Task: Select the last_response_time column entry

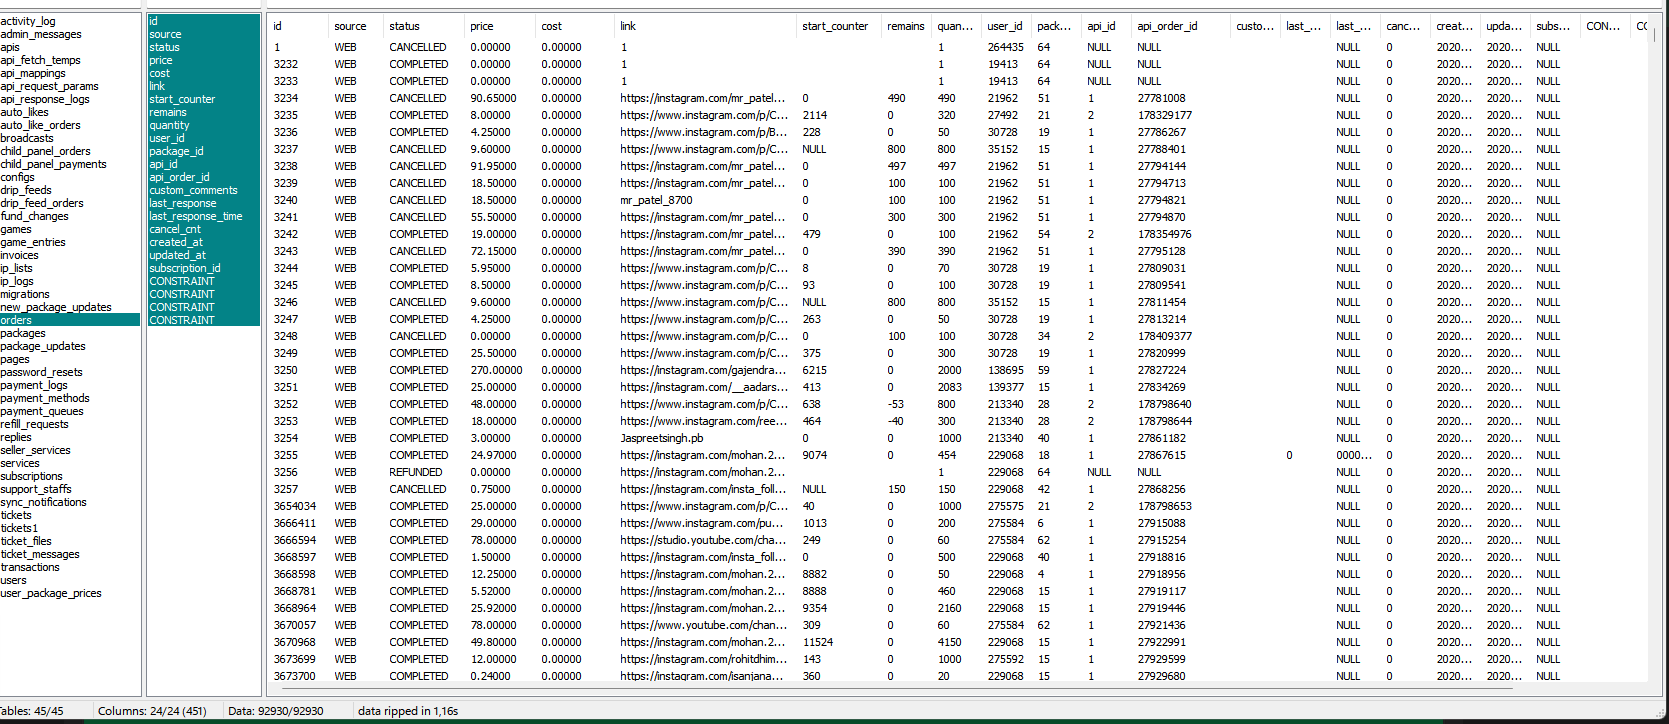Action: (x=196, y=216)
